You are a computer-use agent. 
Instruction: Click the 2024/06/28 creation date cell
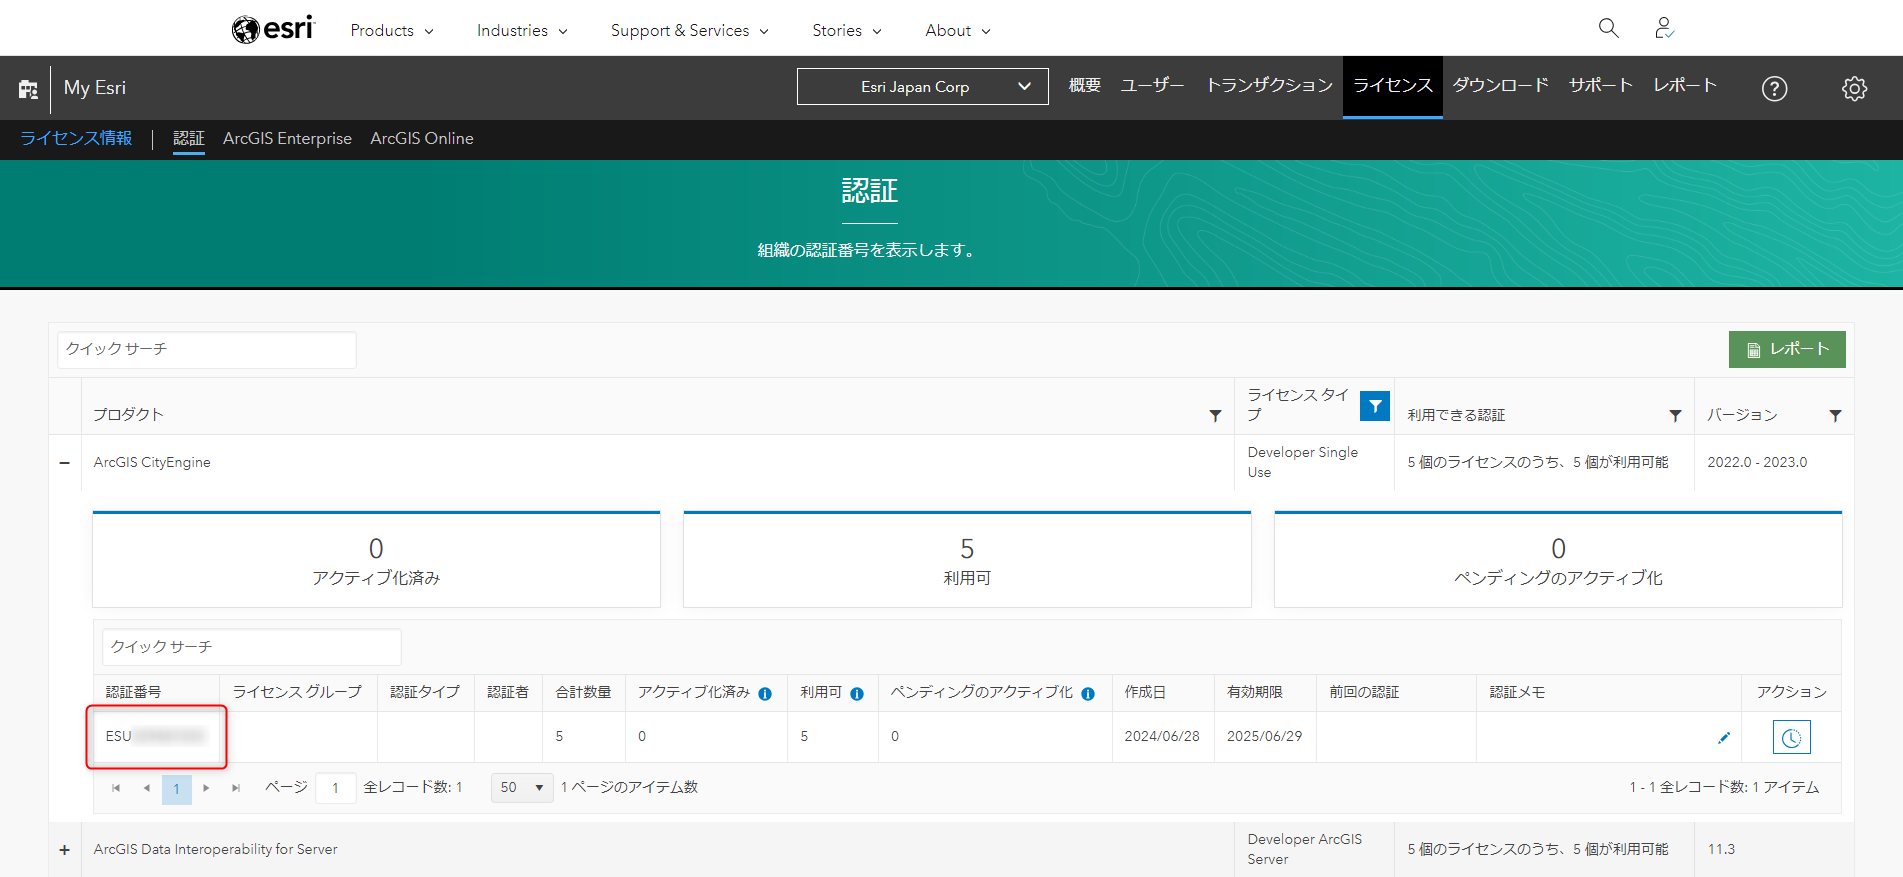pyautogui.click(x=1162, y=736)
